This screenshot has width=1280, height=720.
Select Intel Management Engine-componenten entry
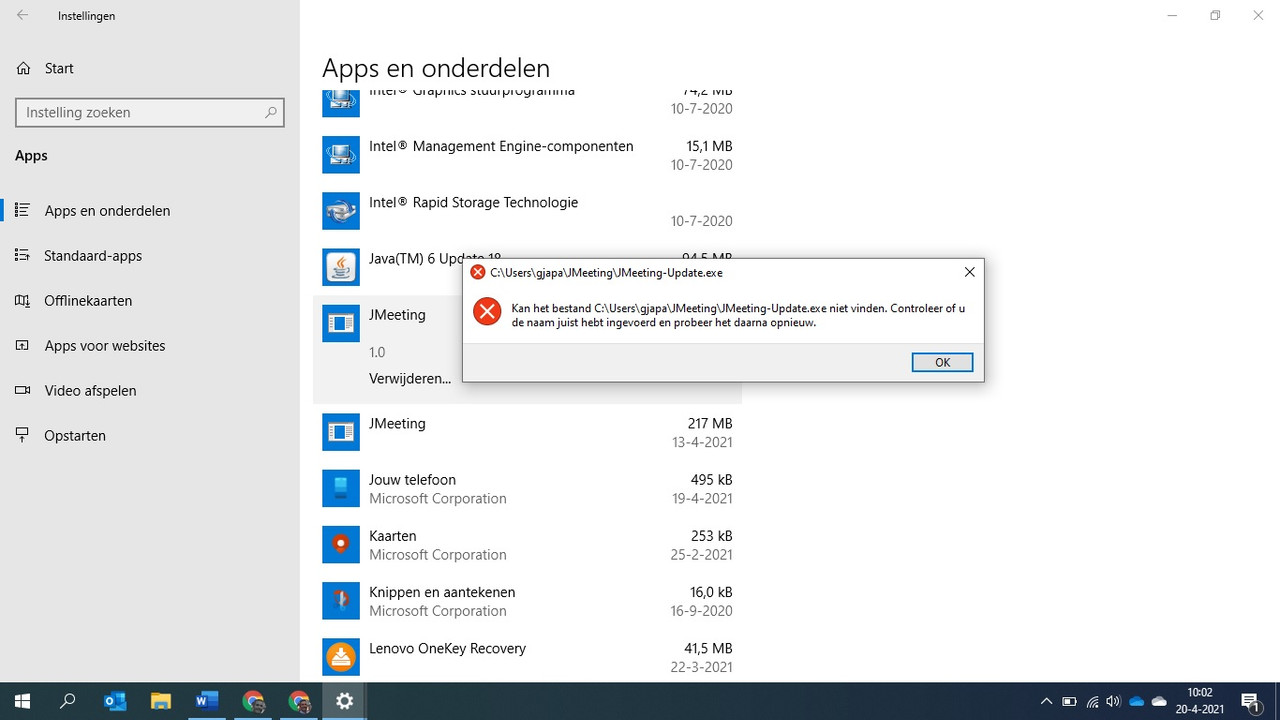pyautogui.click(x=527, y=155)
